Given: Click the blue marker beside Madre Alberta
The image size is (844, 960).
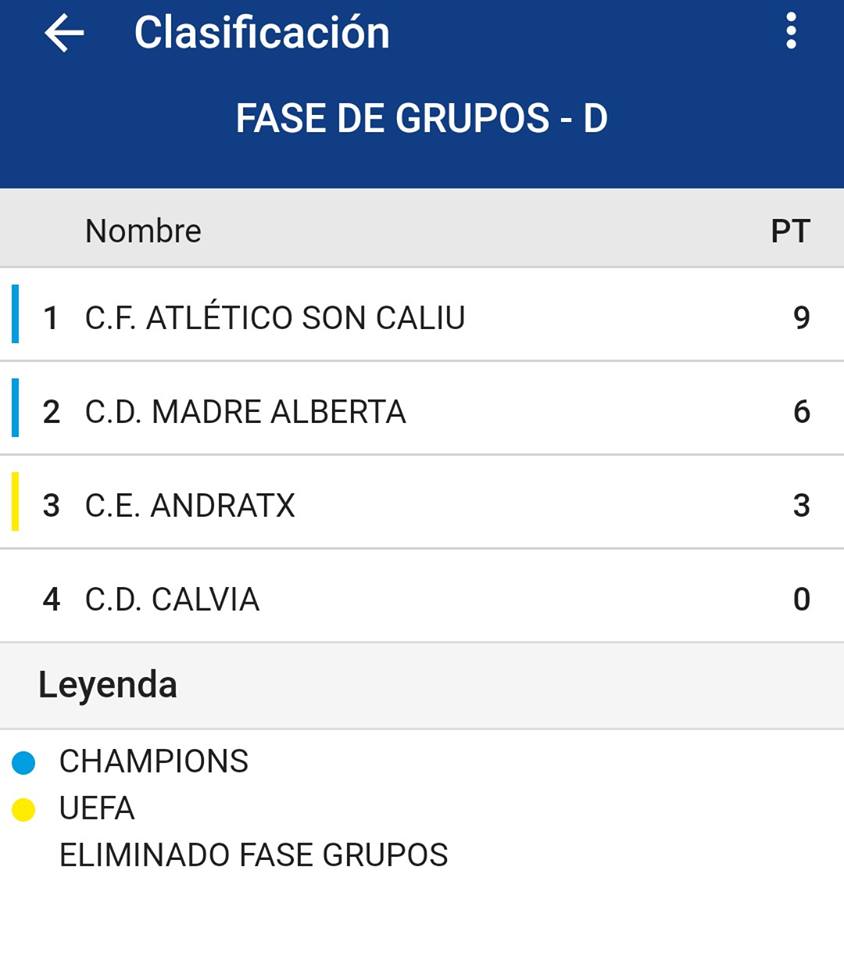Looking at the screenshot, I should coord(15,408).
